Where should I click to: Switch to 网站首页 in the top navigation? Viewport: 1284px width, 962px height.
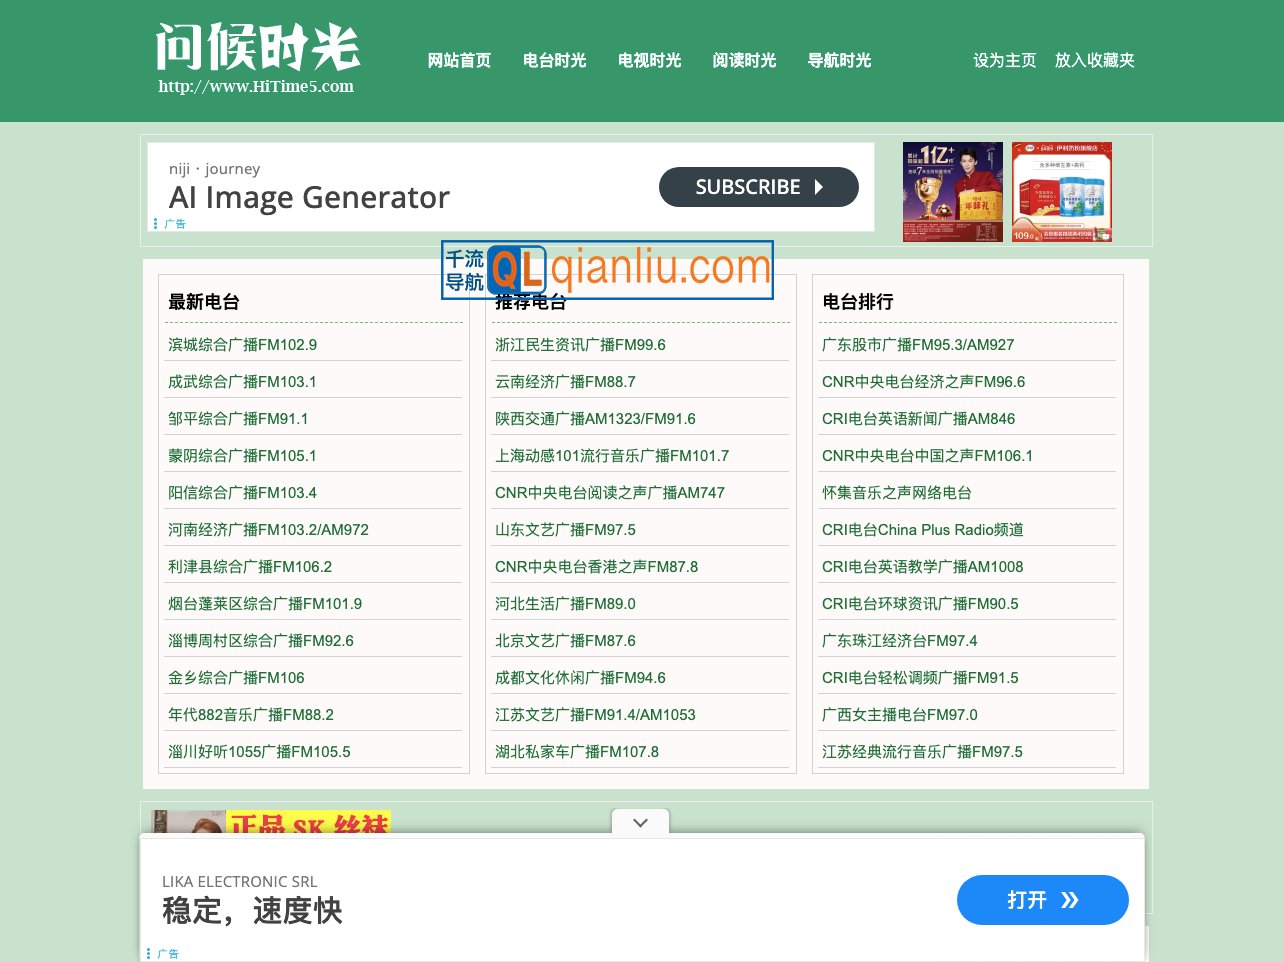(x=459, y=60)
